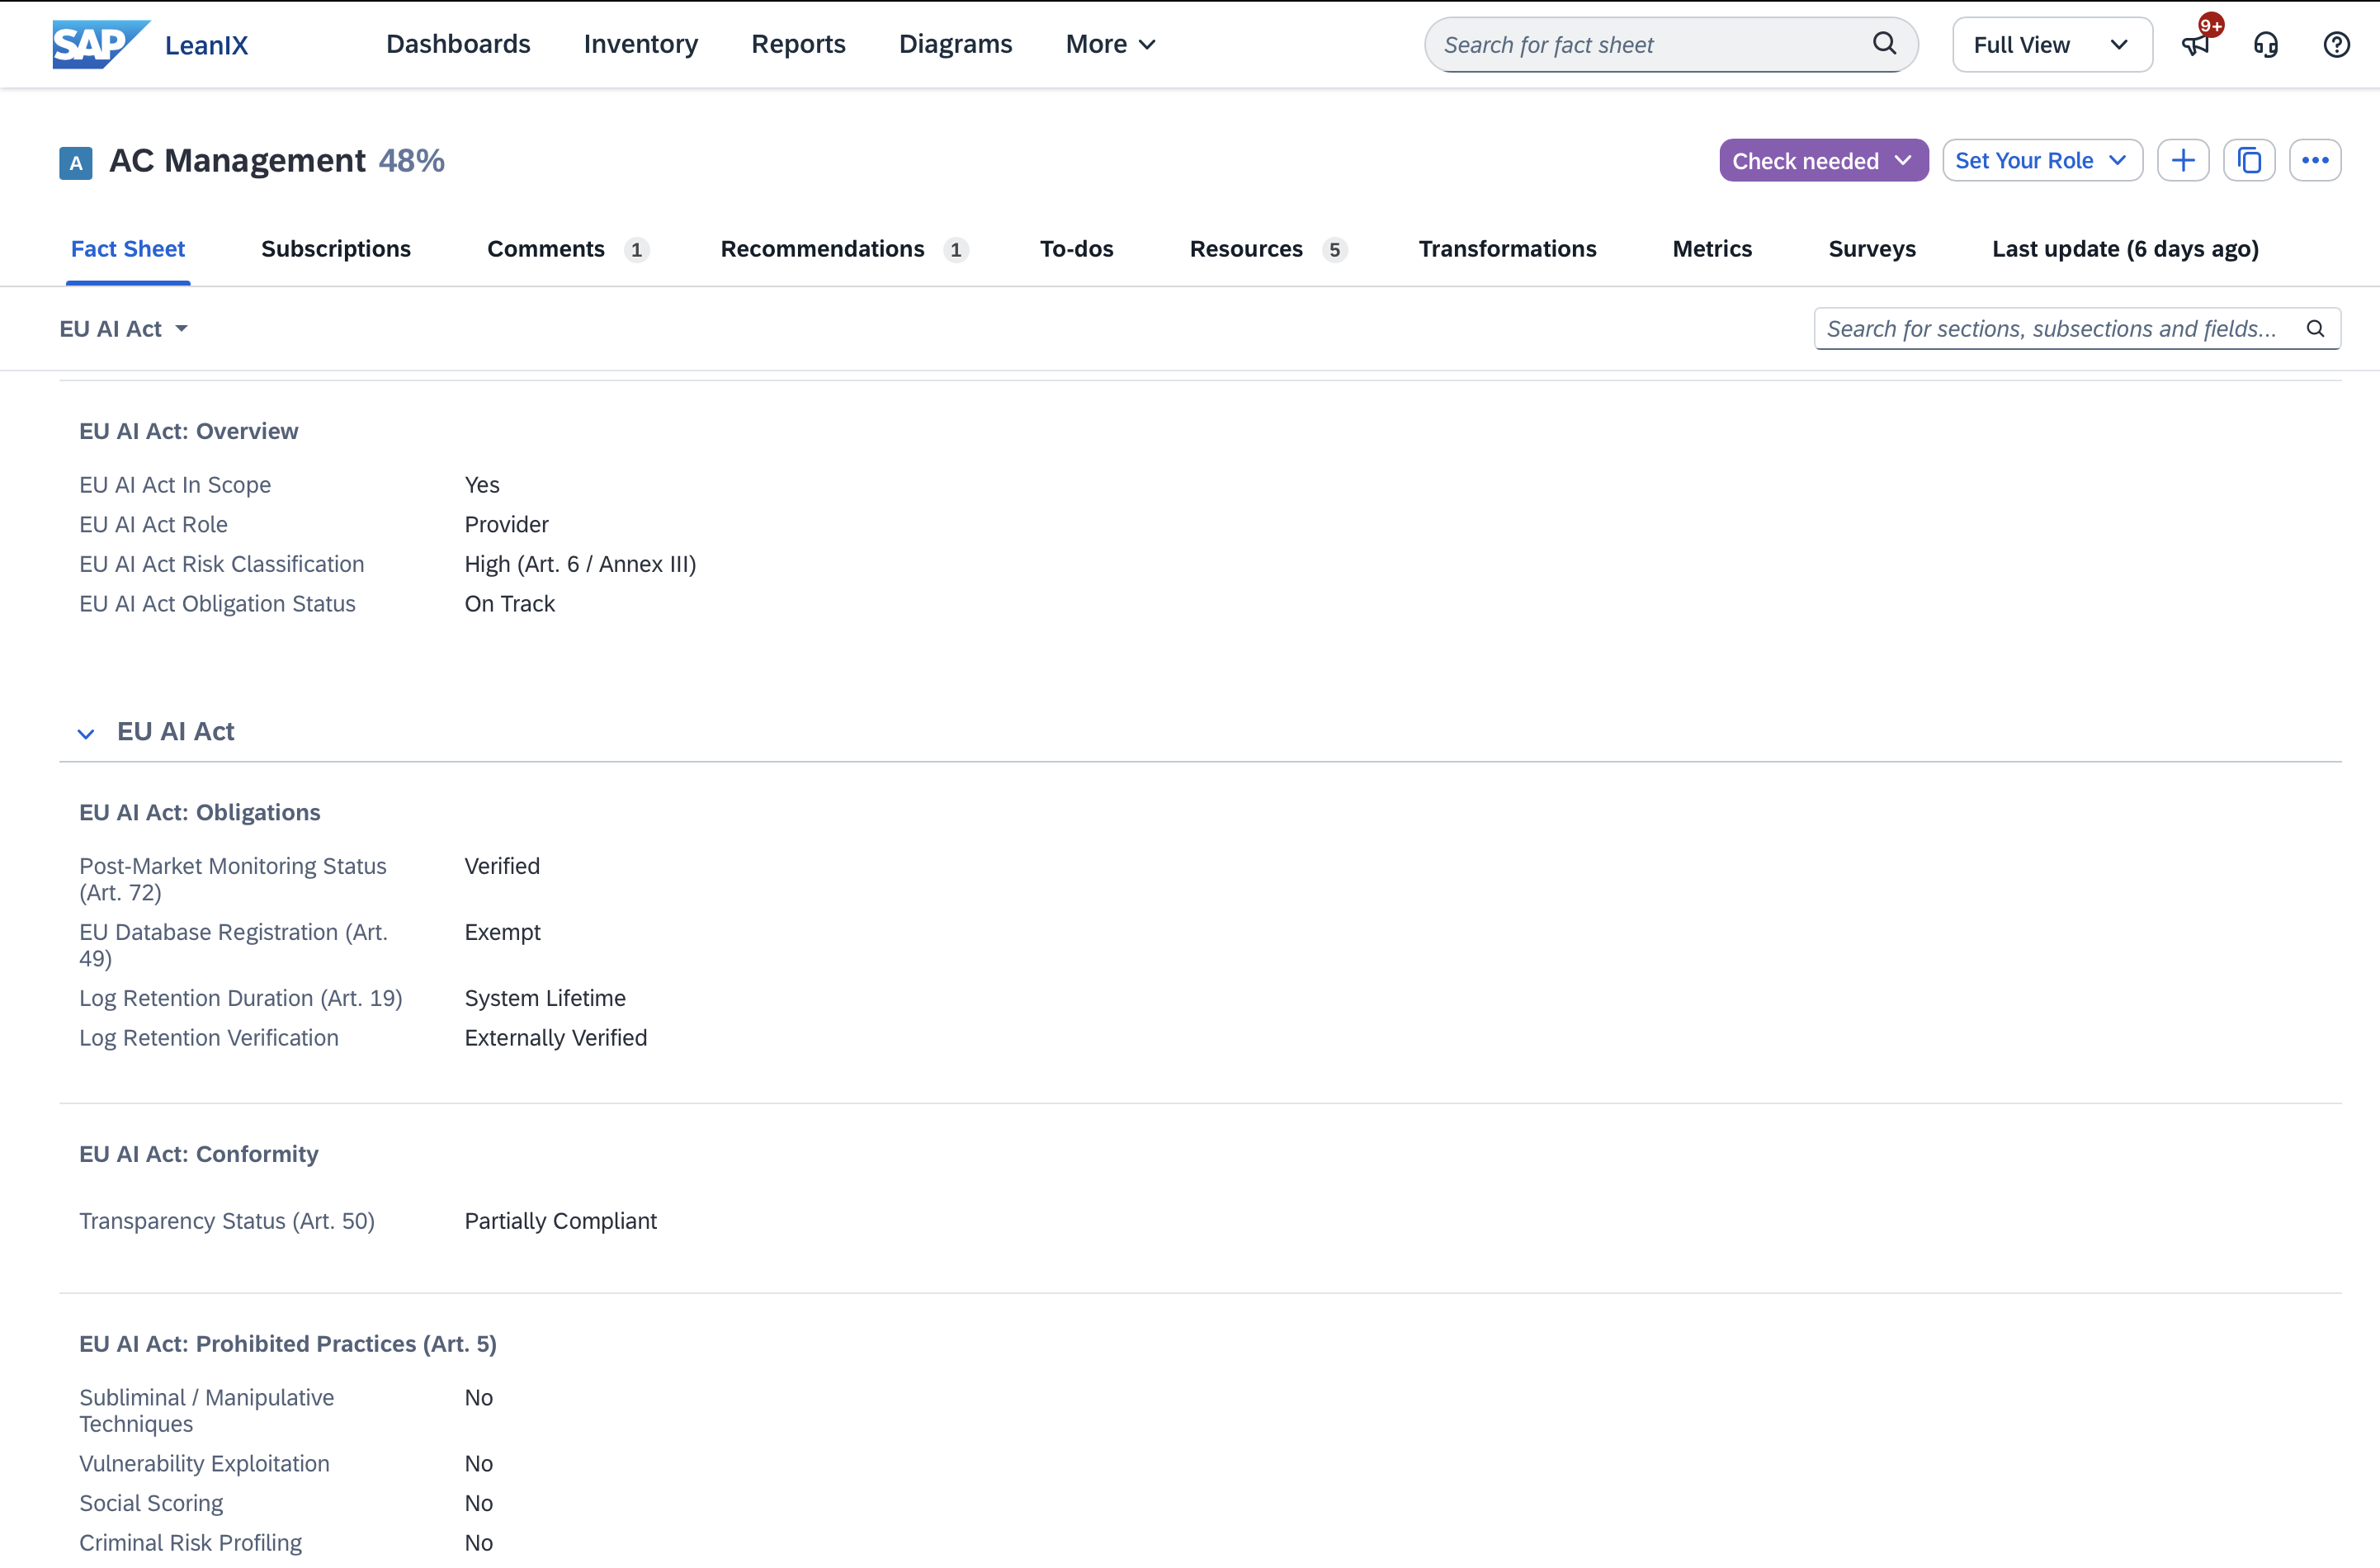Click the On Track obligation status value
Viewport: 2380px width, 1568px height.
509,604
